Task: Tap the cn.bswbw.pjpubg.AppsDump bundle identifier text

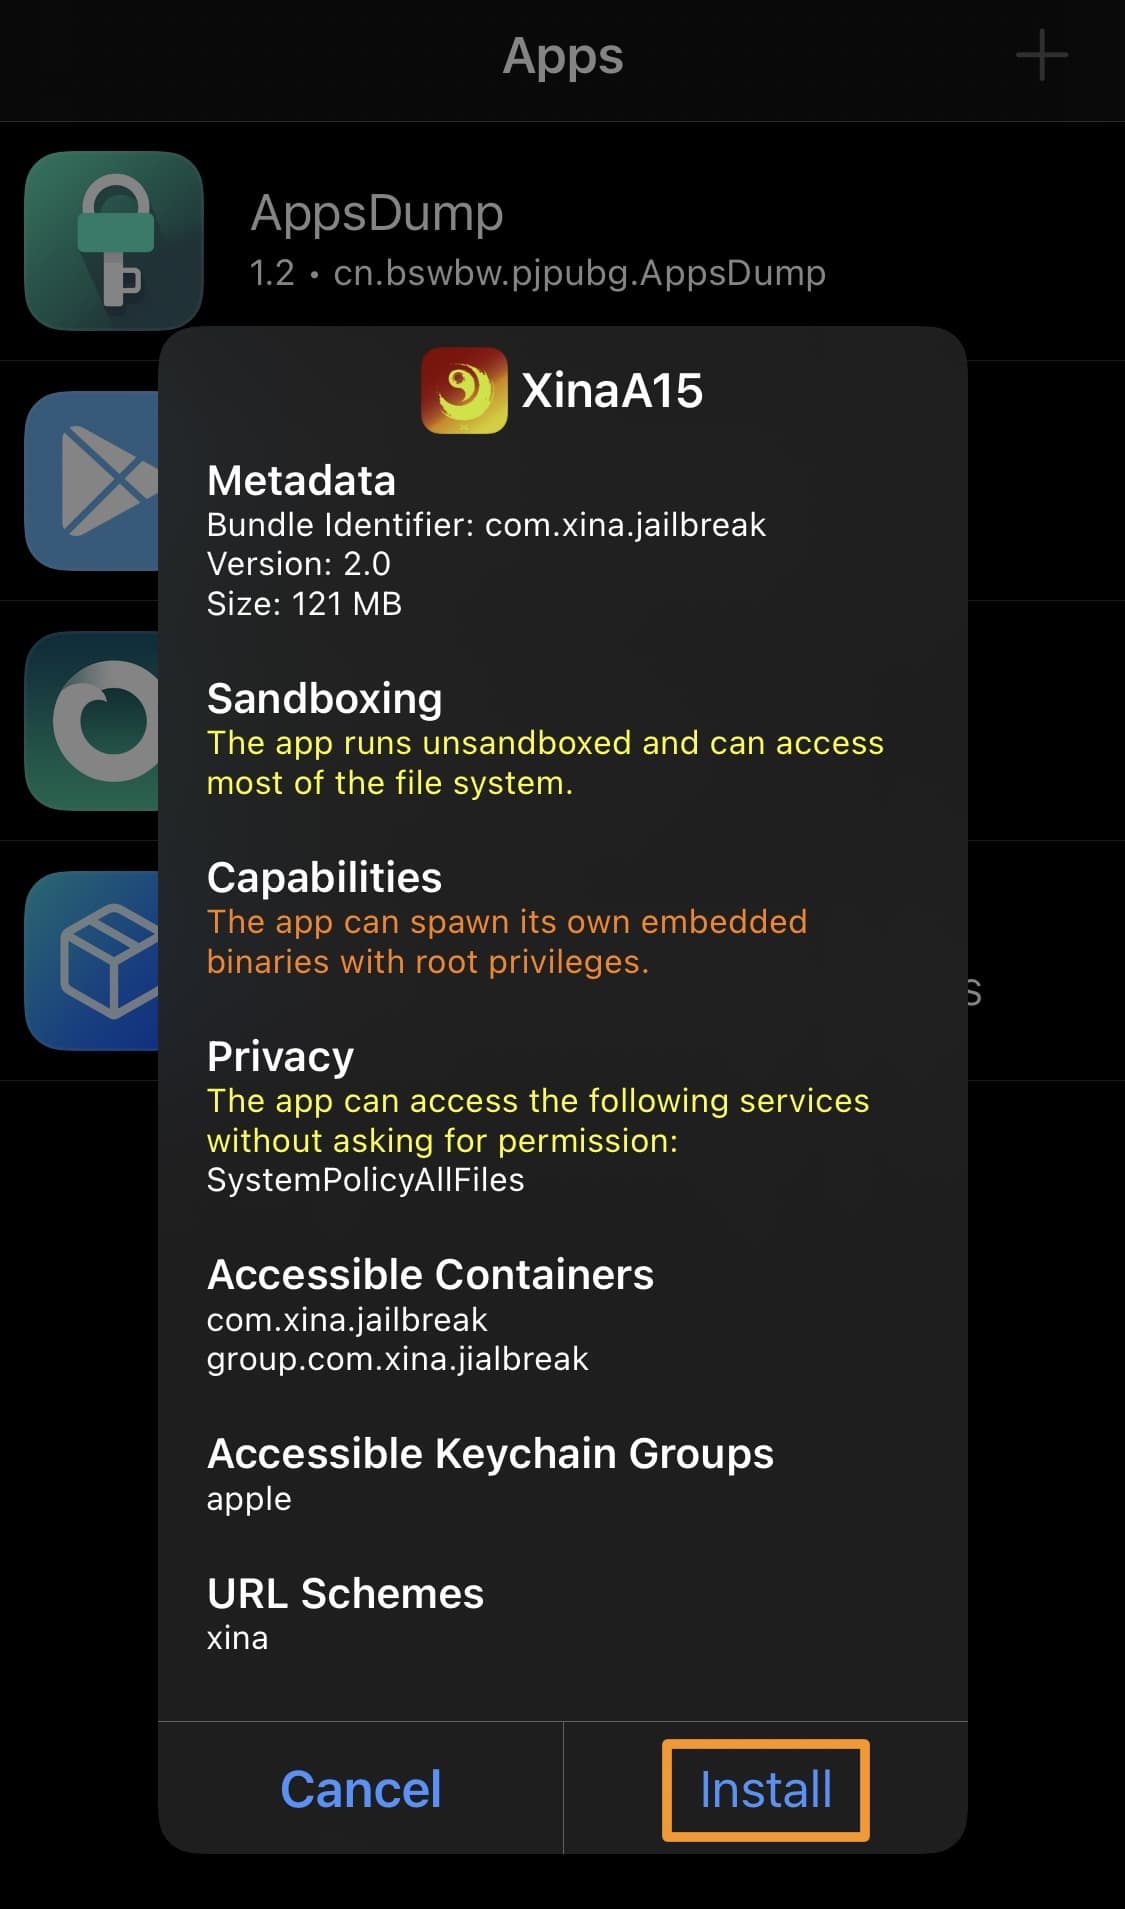Action: [579, 273]
